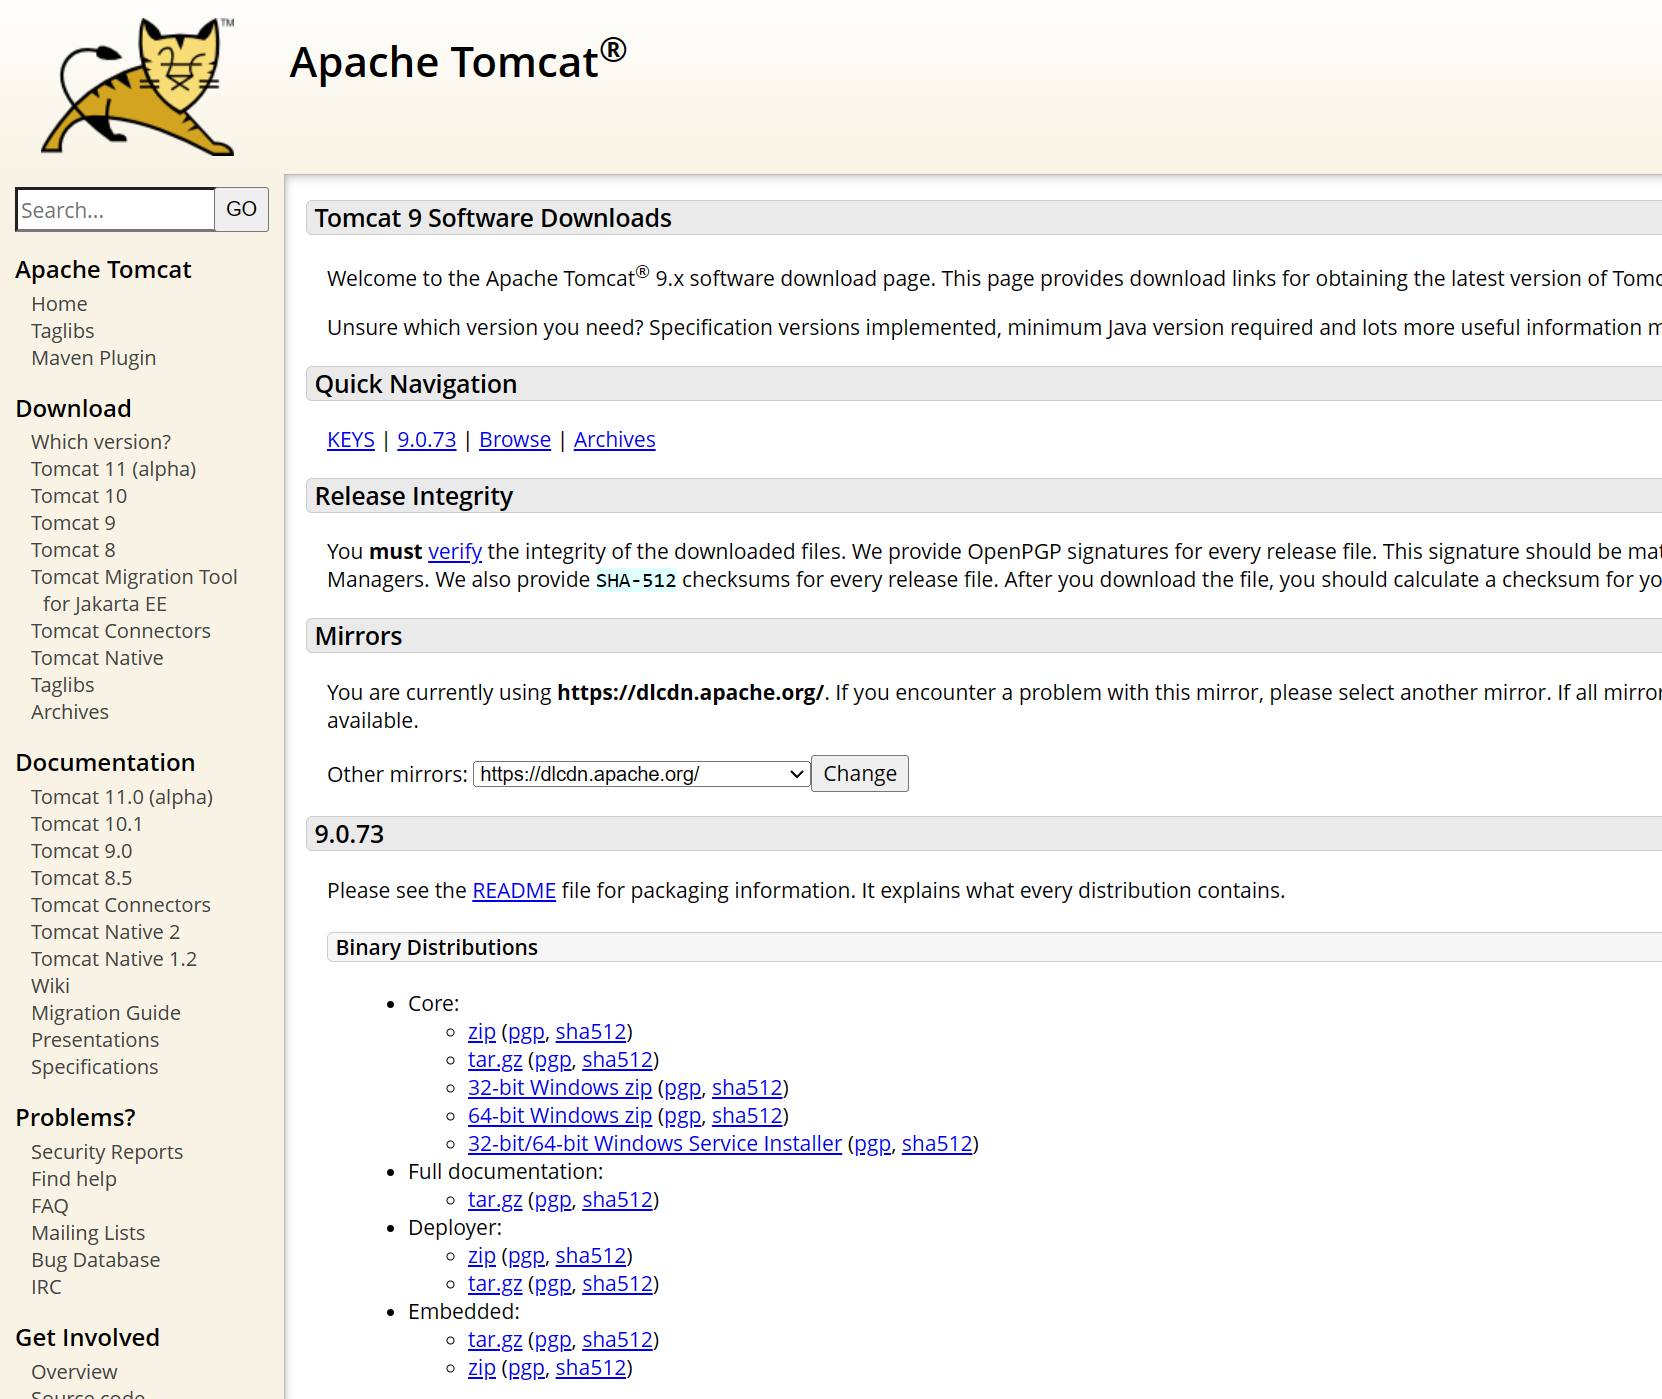Open sha512 checksum for Core zip

tap(591, 1032)
